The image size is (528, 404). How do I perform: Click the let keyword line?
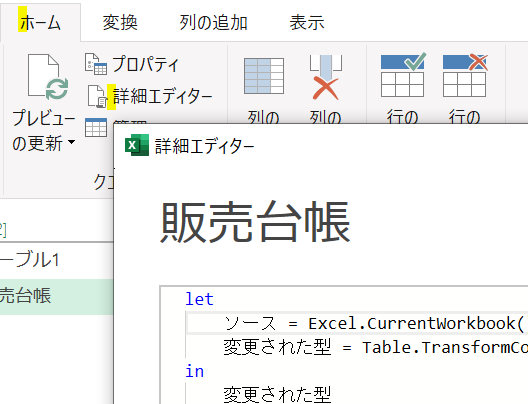click(x=199, y=299)
